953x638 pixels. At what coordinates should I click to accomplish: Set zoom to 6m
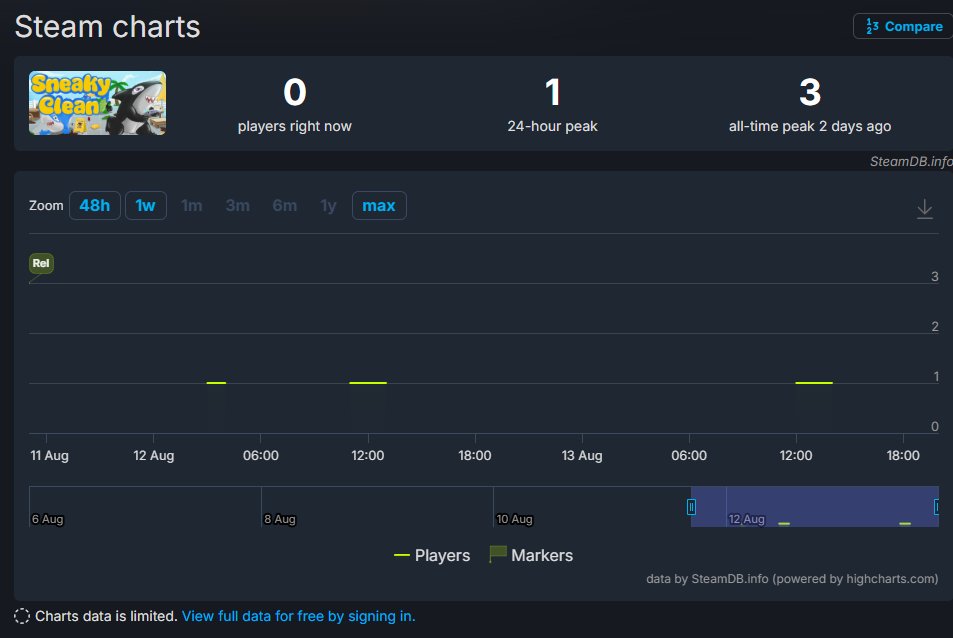[284, 205]
